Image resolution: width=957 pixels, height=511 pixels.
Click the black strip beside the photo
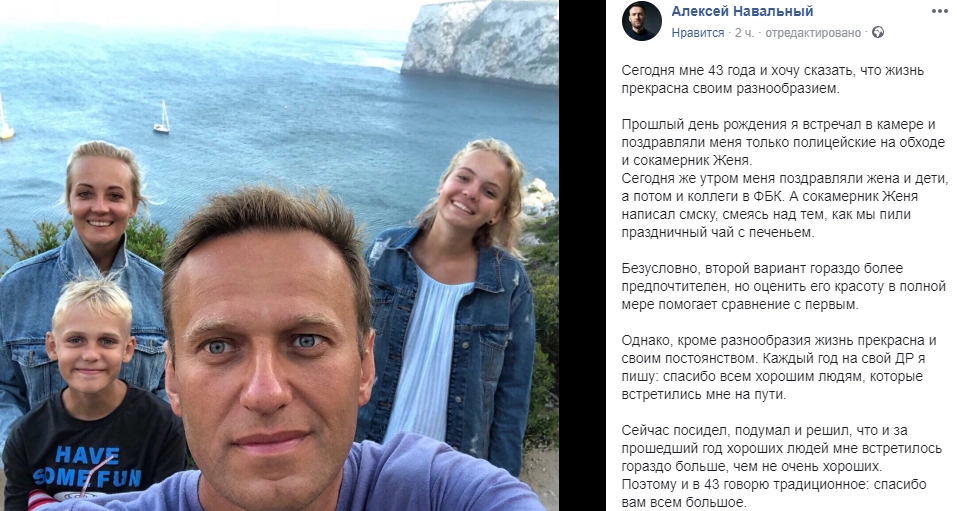(x=582, y=255)
